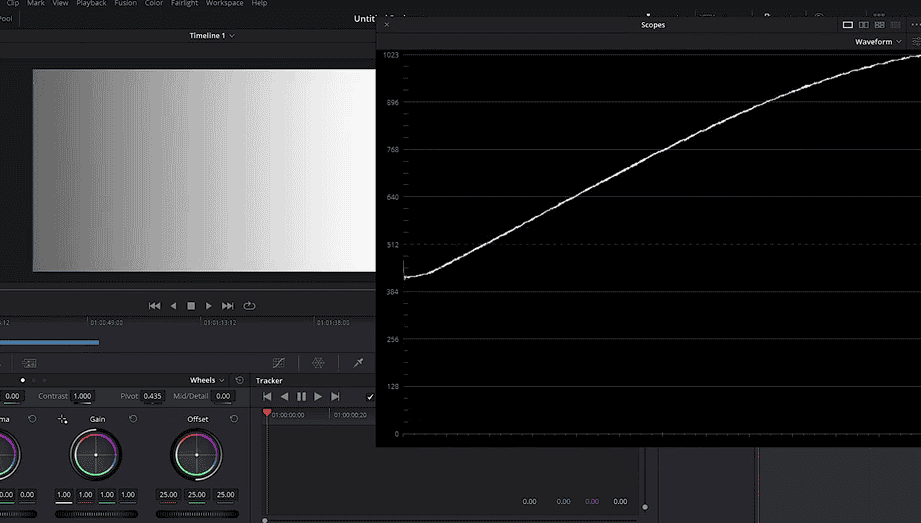Click the Tracker red playhead marker

[267, 413]
